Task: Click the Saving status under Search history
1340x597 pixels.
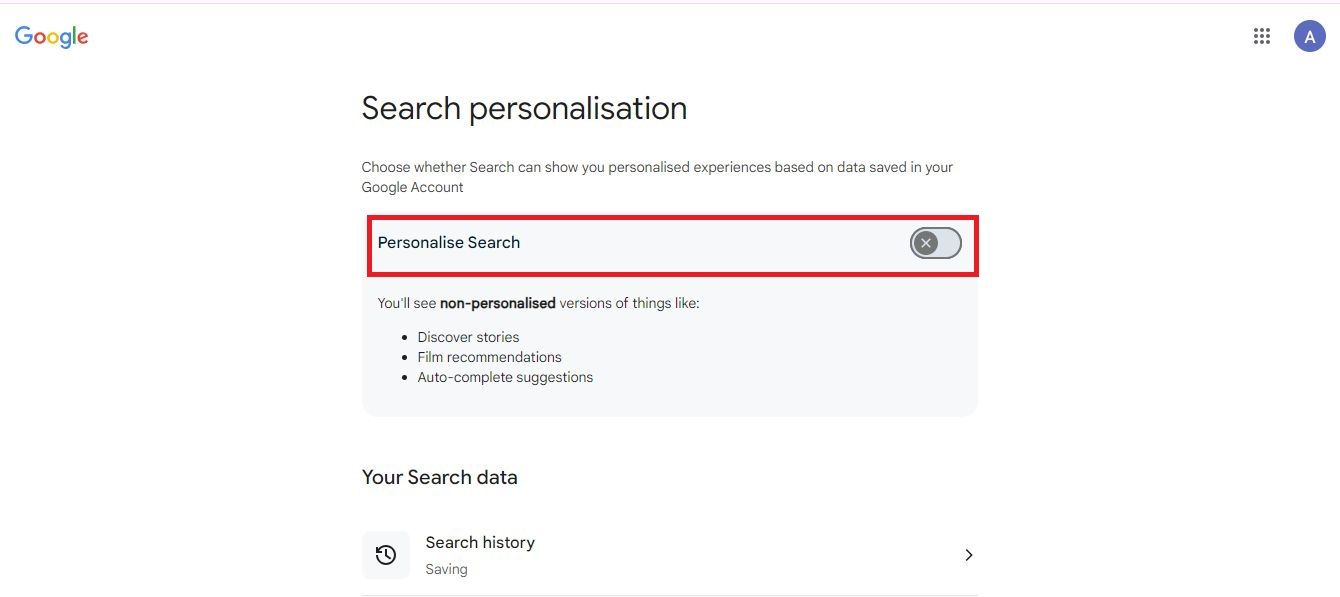Action: (x=446, y=569)
